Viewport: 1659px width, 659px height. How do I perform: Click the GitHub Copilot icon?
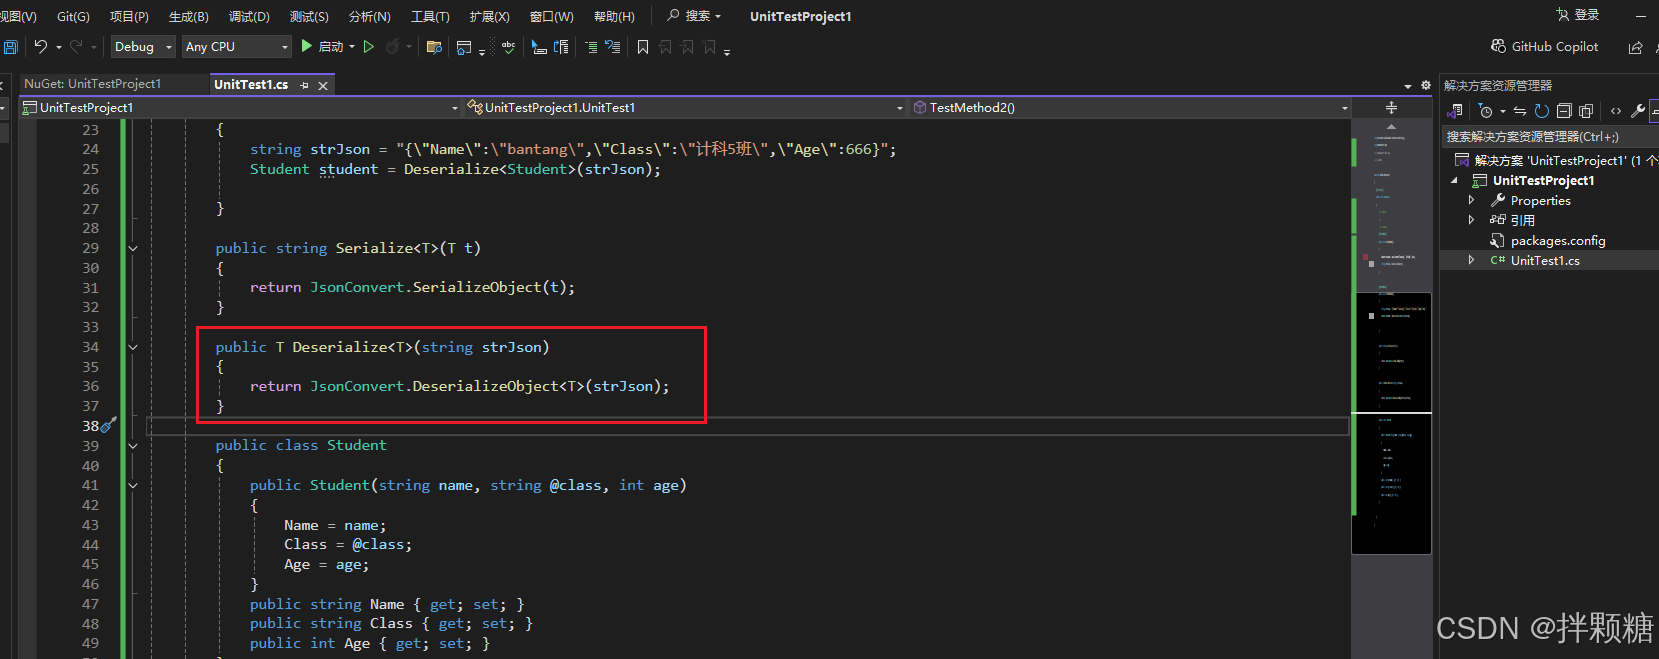1498,46
